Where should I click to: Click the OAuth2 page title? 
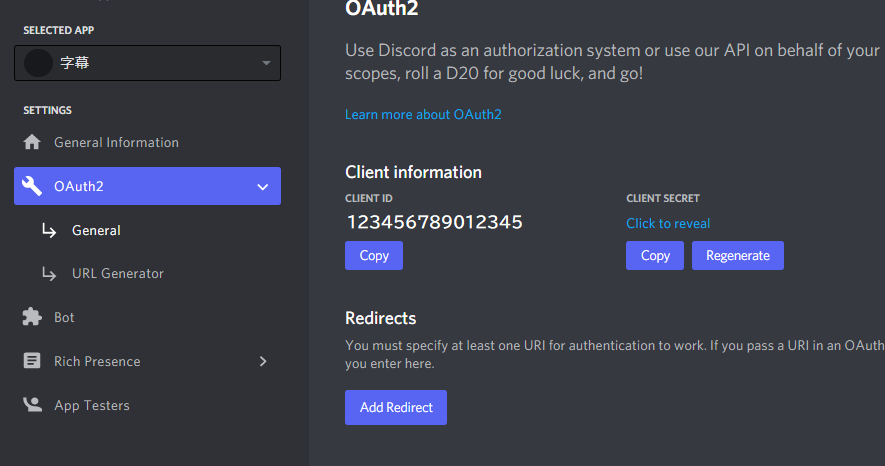pyautogui.click(x=382, y=8)
